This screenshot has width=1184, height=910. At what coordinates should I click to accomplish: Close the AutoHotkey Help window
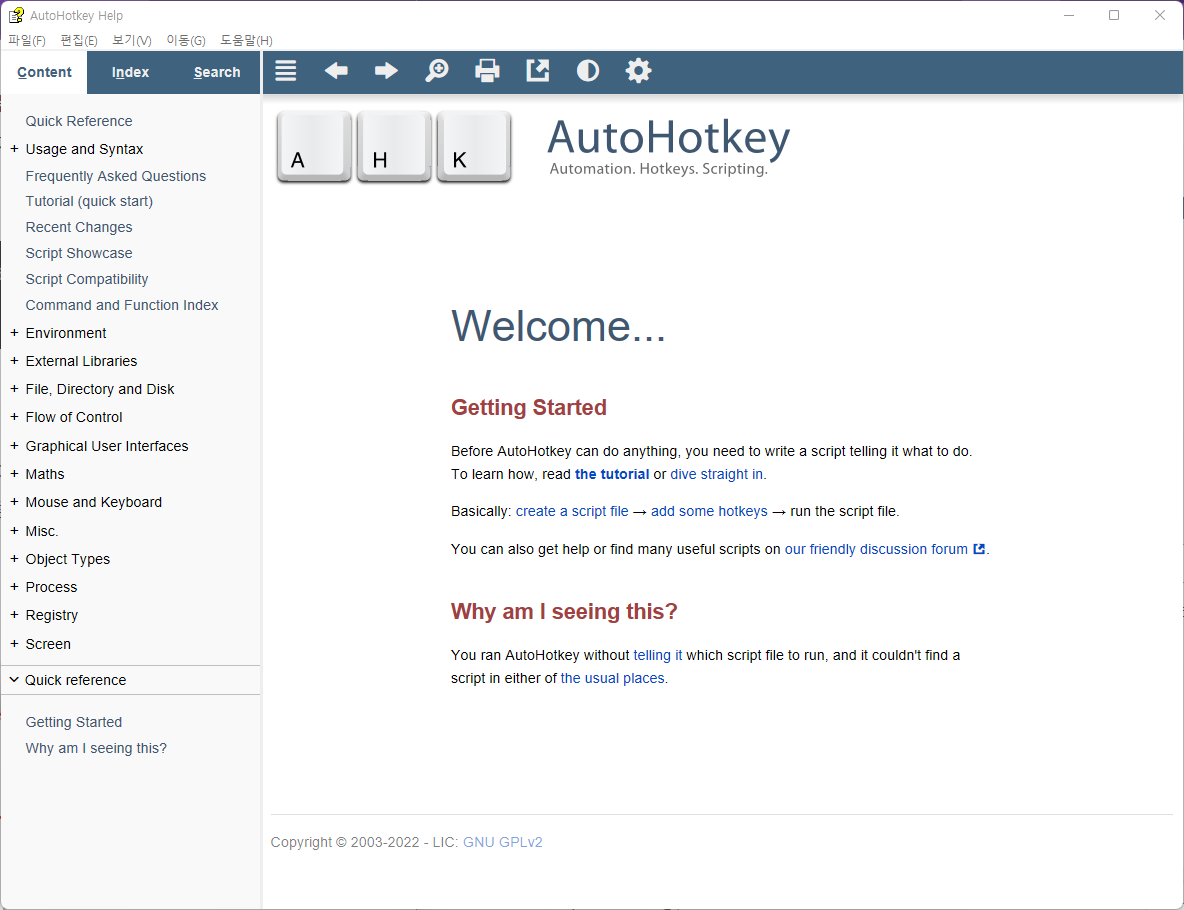[1160, 15]
